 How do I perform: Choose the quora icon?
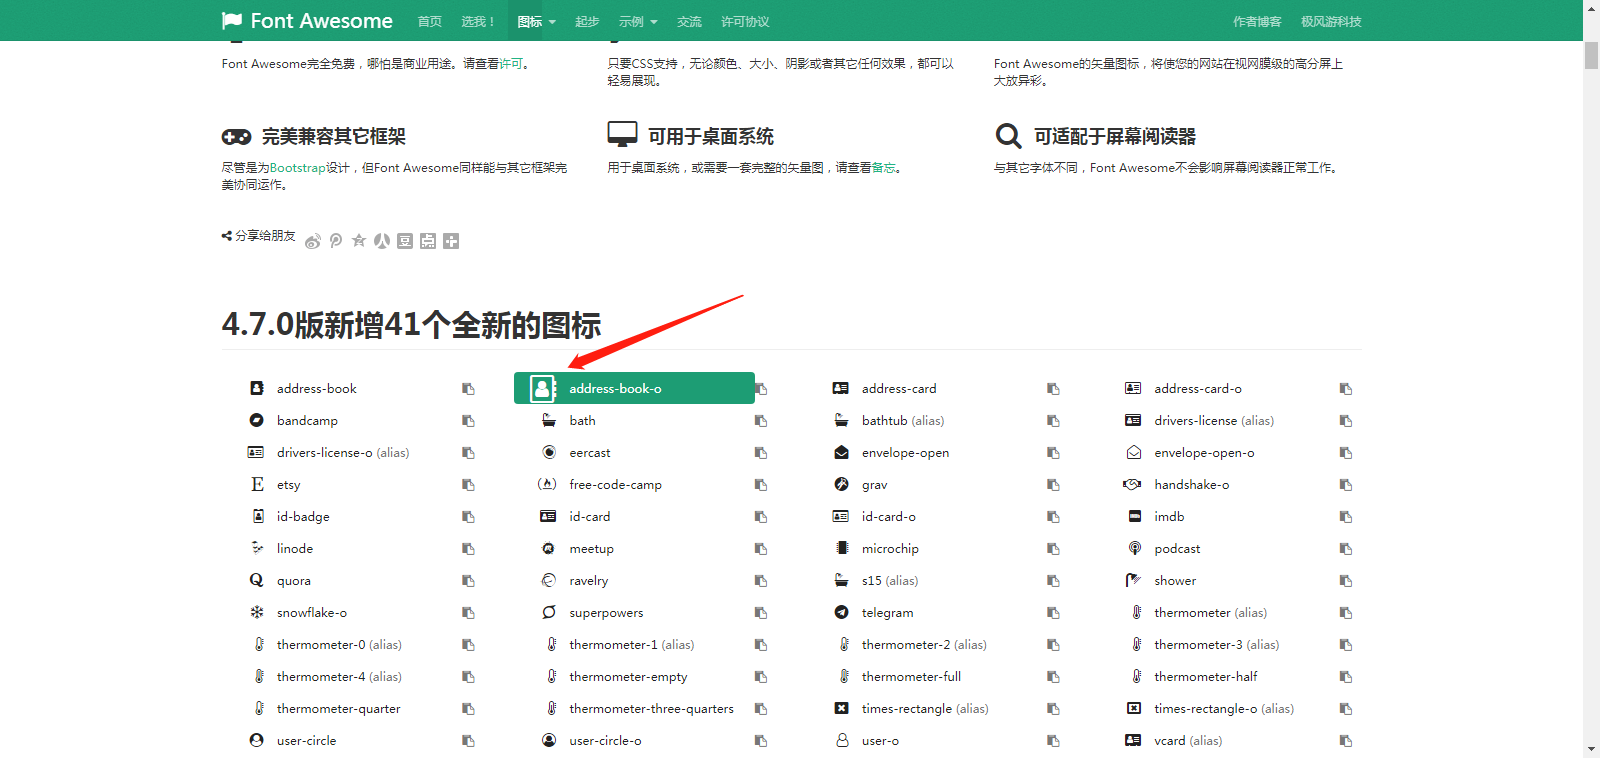(257, 580)
